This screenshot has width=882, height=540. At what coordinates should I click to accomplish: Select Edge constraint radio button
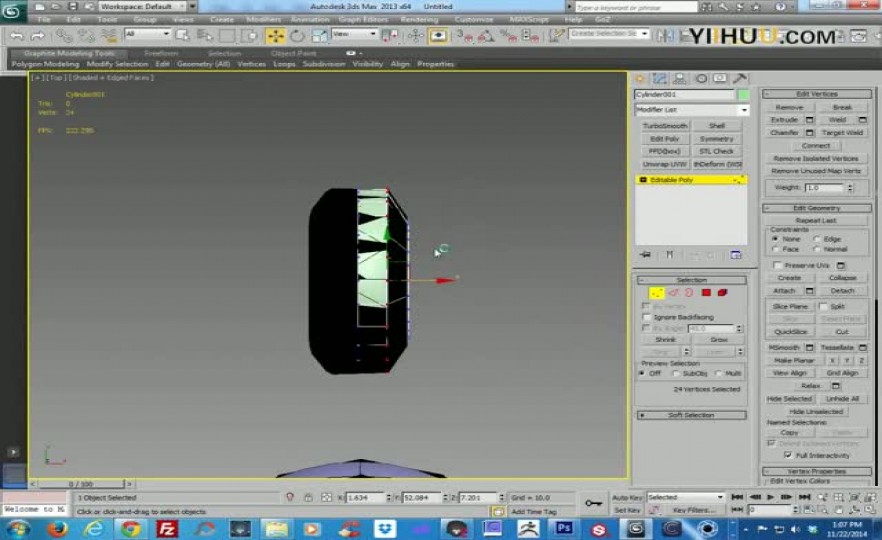click(817, 239)
